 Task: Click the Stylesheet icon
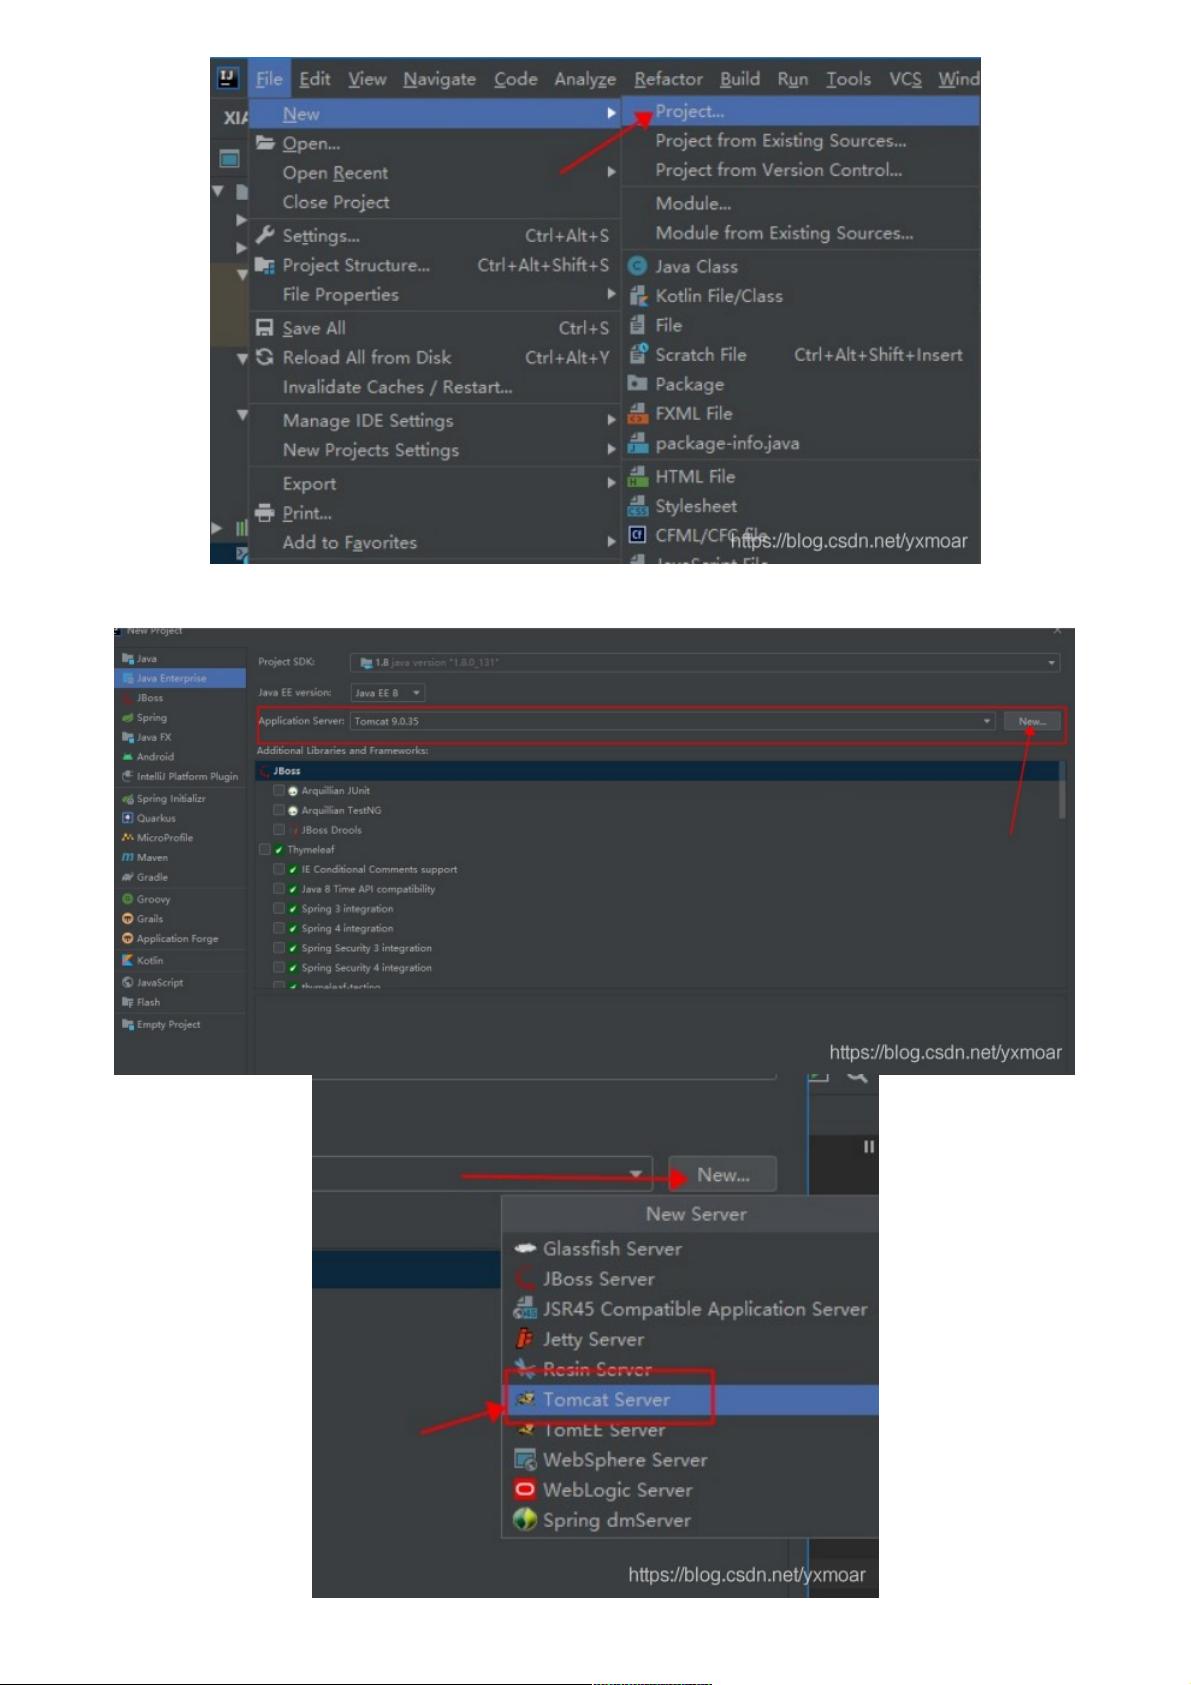click(637, 506)
